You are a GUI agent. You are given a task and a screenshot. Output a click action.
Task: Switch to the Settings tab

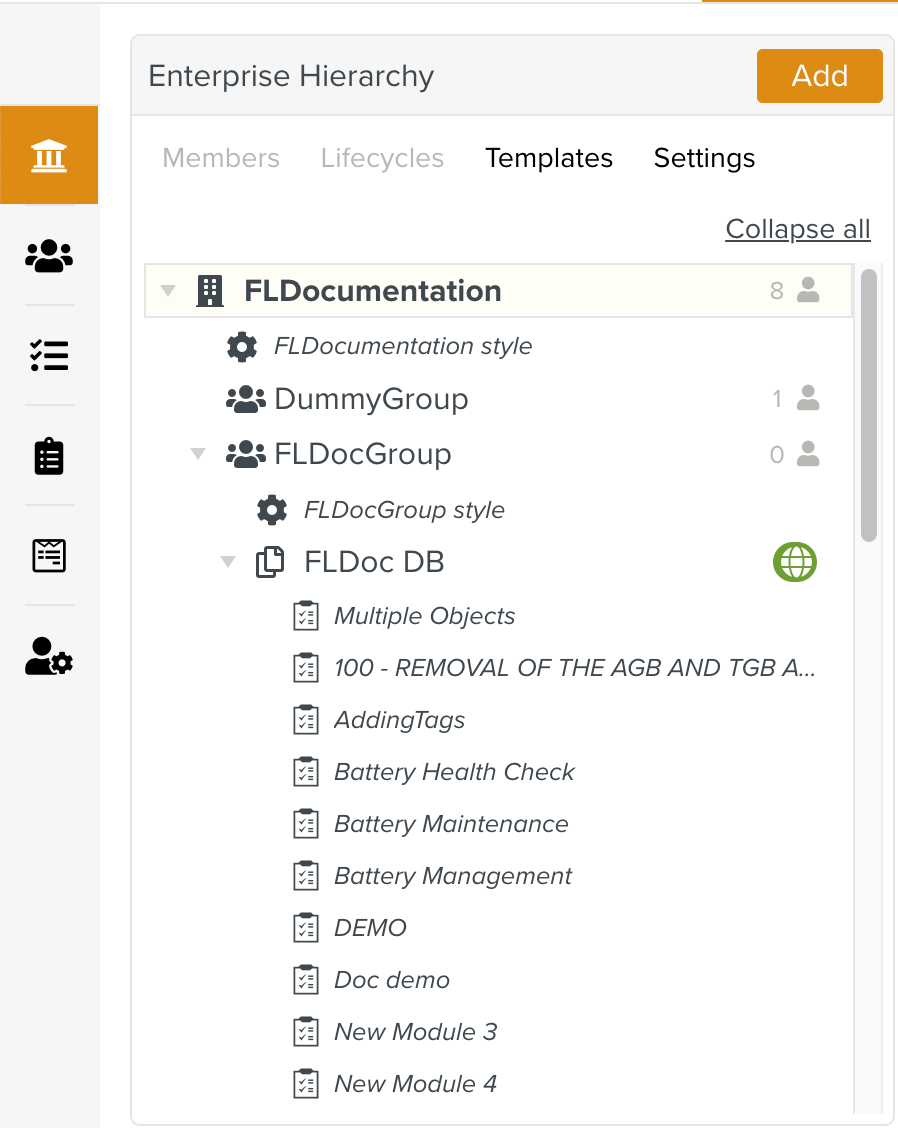coord(704,158)
